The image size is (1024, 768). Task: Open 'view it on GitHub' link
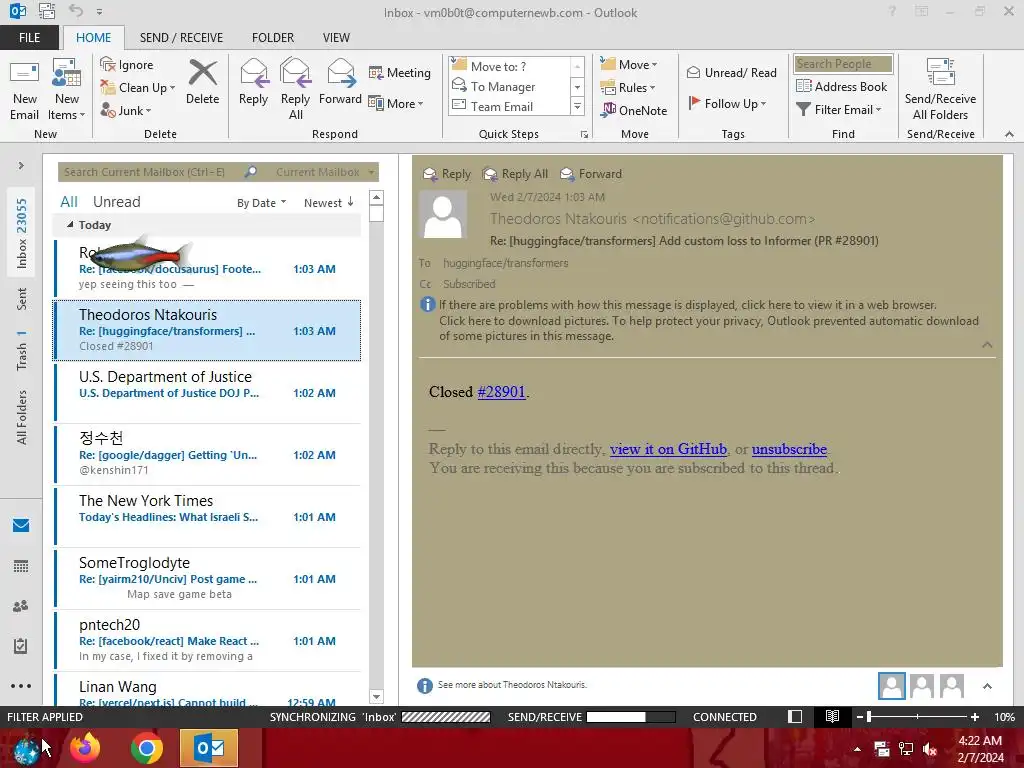pyautogui.click(x=668, y=449)
